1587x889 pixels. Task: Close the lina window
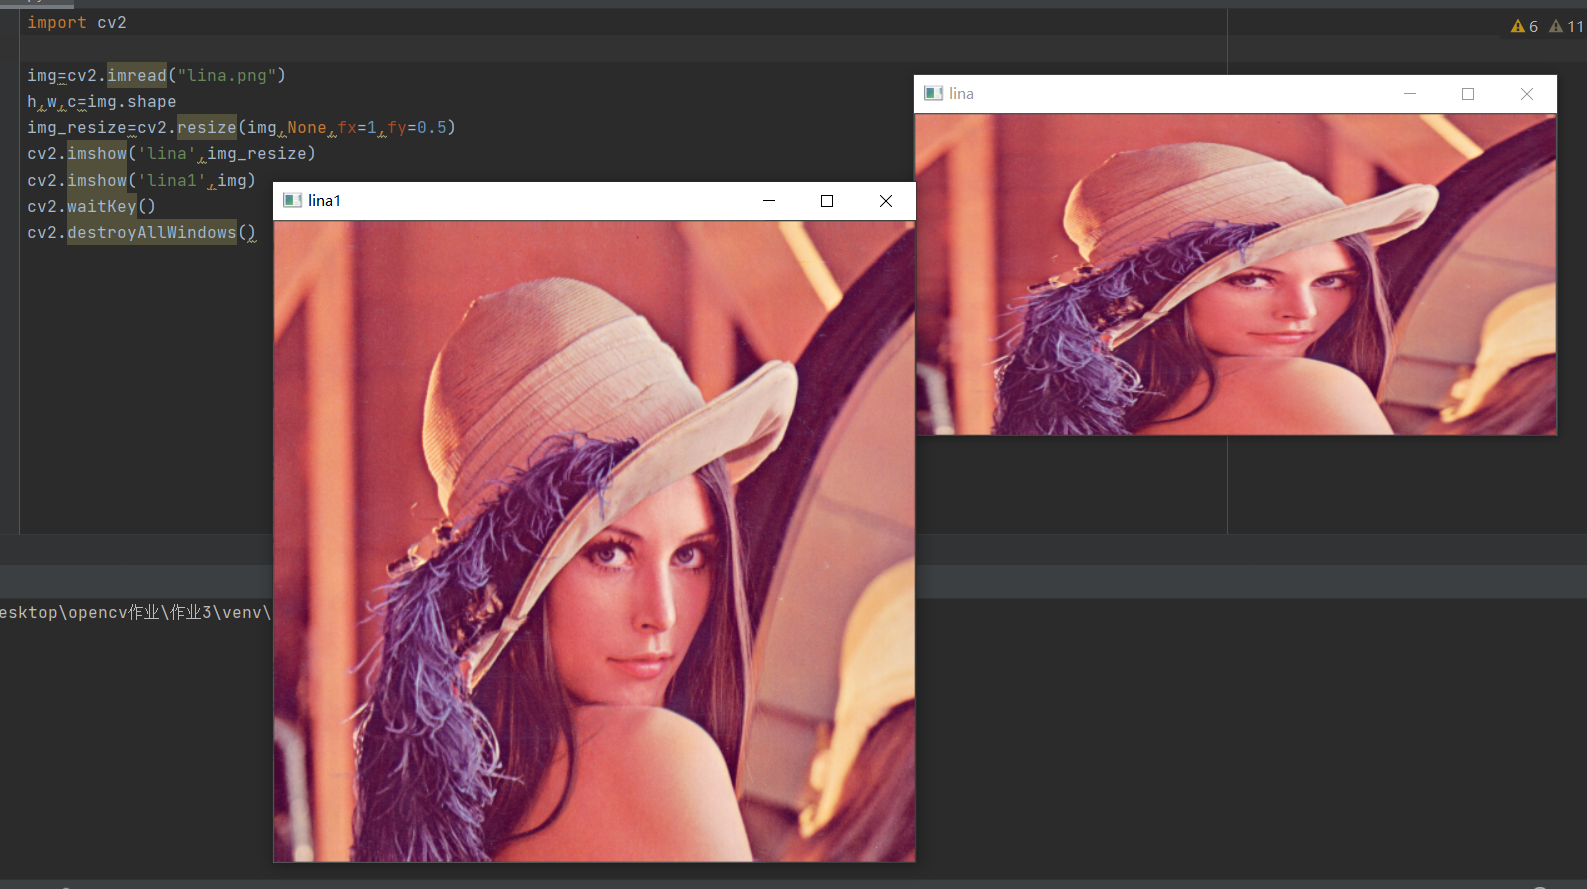point(1527,94)
